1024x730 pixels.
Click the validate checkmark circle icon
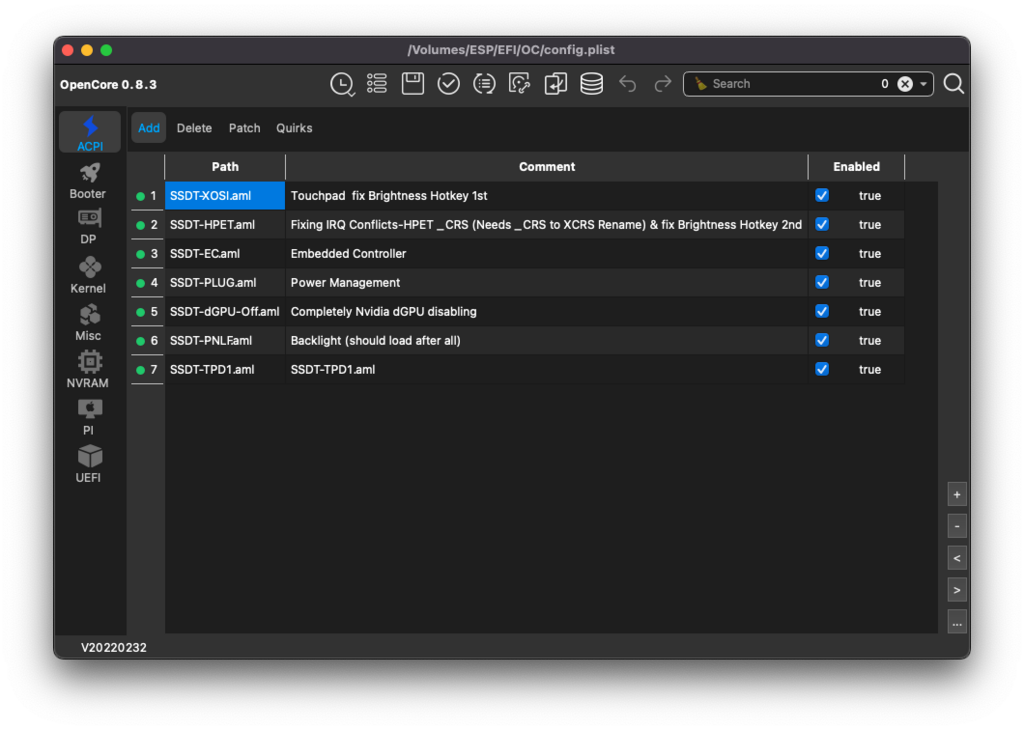[449, 84]
